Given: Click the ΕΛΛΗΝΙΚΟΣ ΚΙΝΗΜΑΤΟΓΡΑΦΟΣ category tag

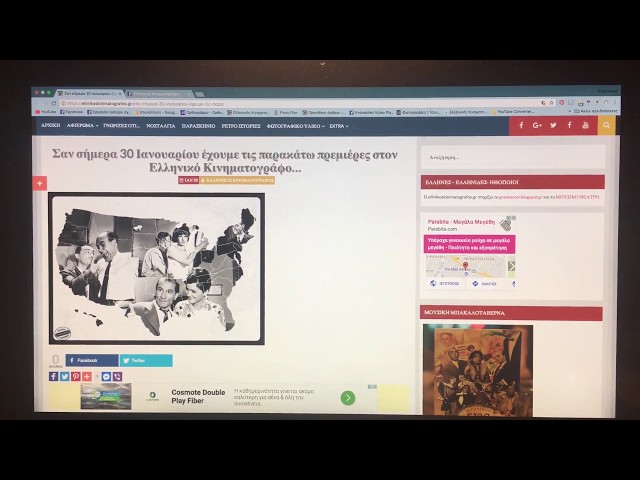Looking at the screenshot, I should 237,180.
